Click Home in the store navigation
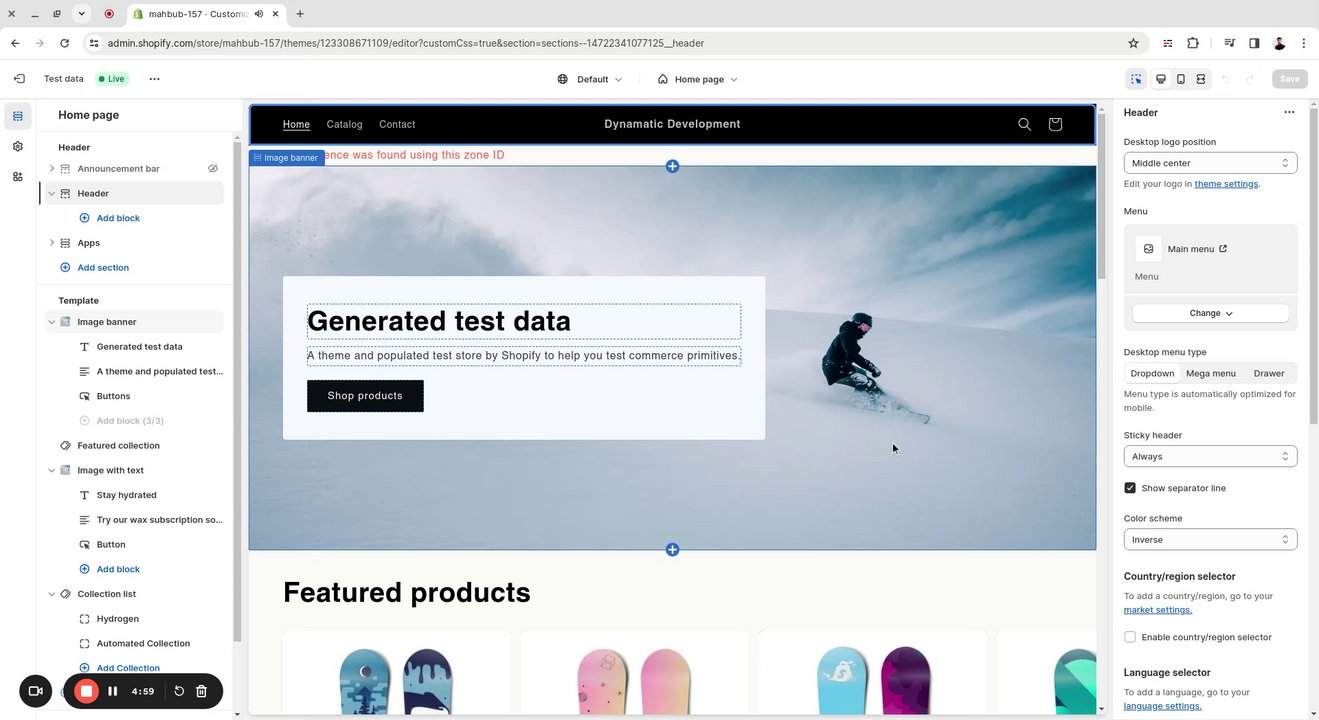Image resolution: width=1319 pixels, height=720 pixels. click(296, 124)
